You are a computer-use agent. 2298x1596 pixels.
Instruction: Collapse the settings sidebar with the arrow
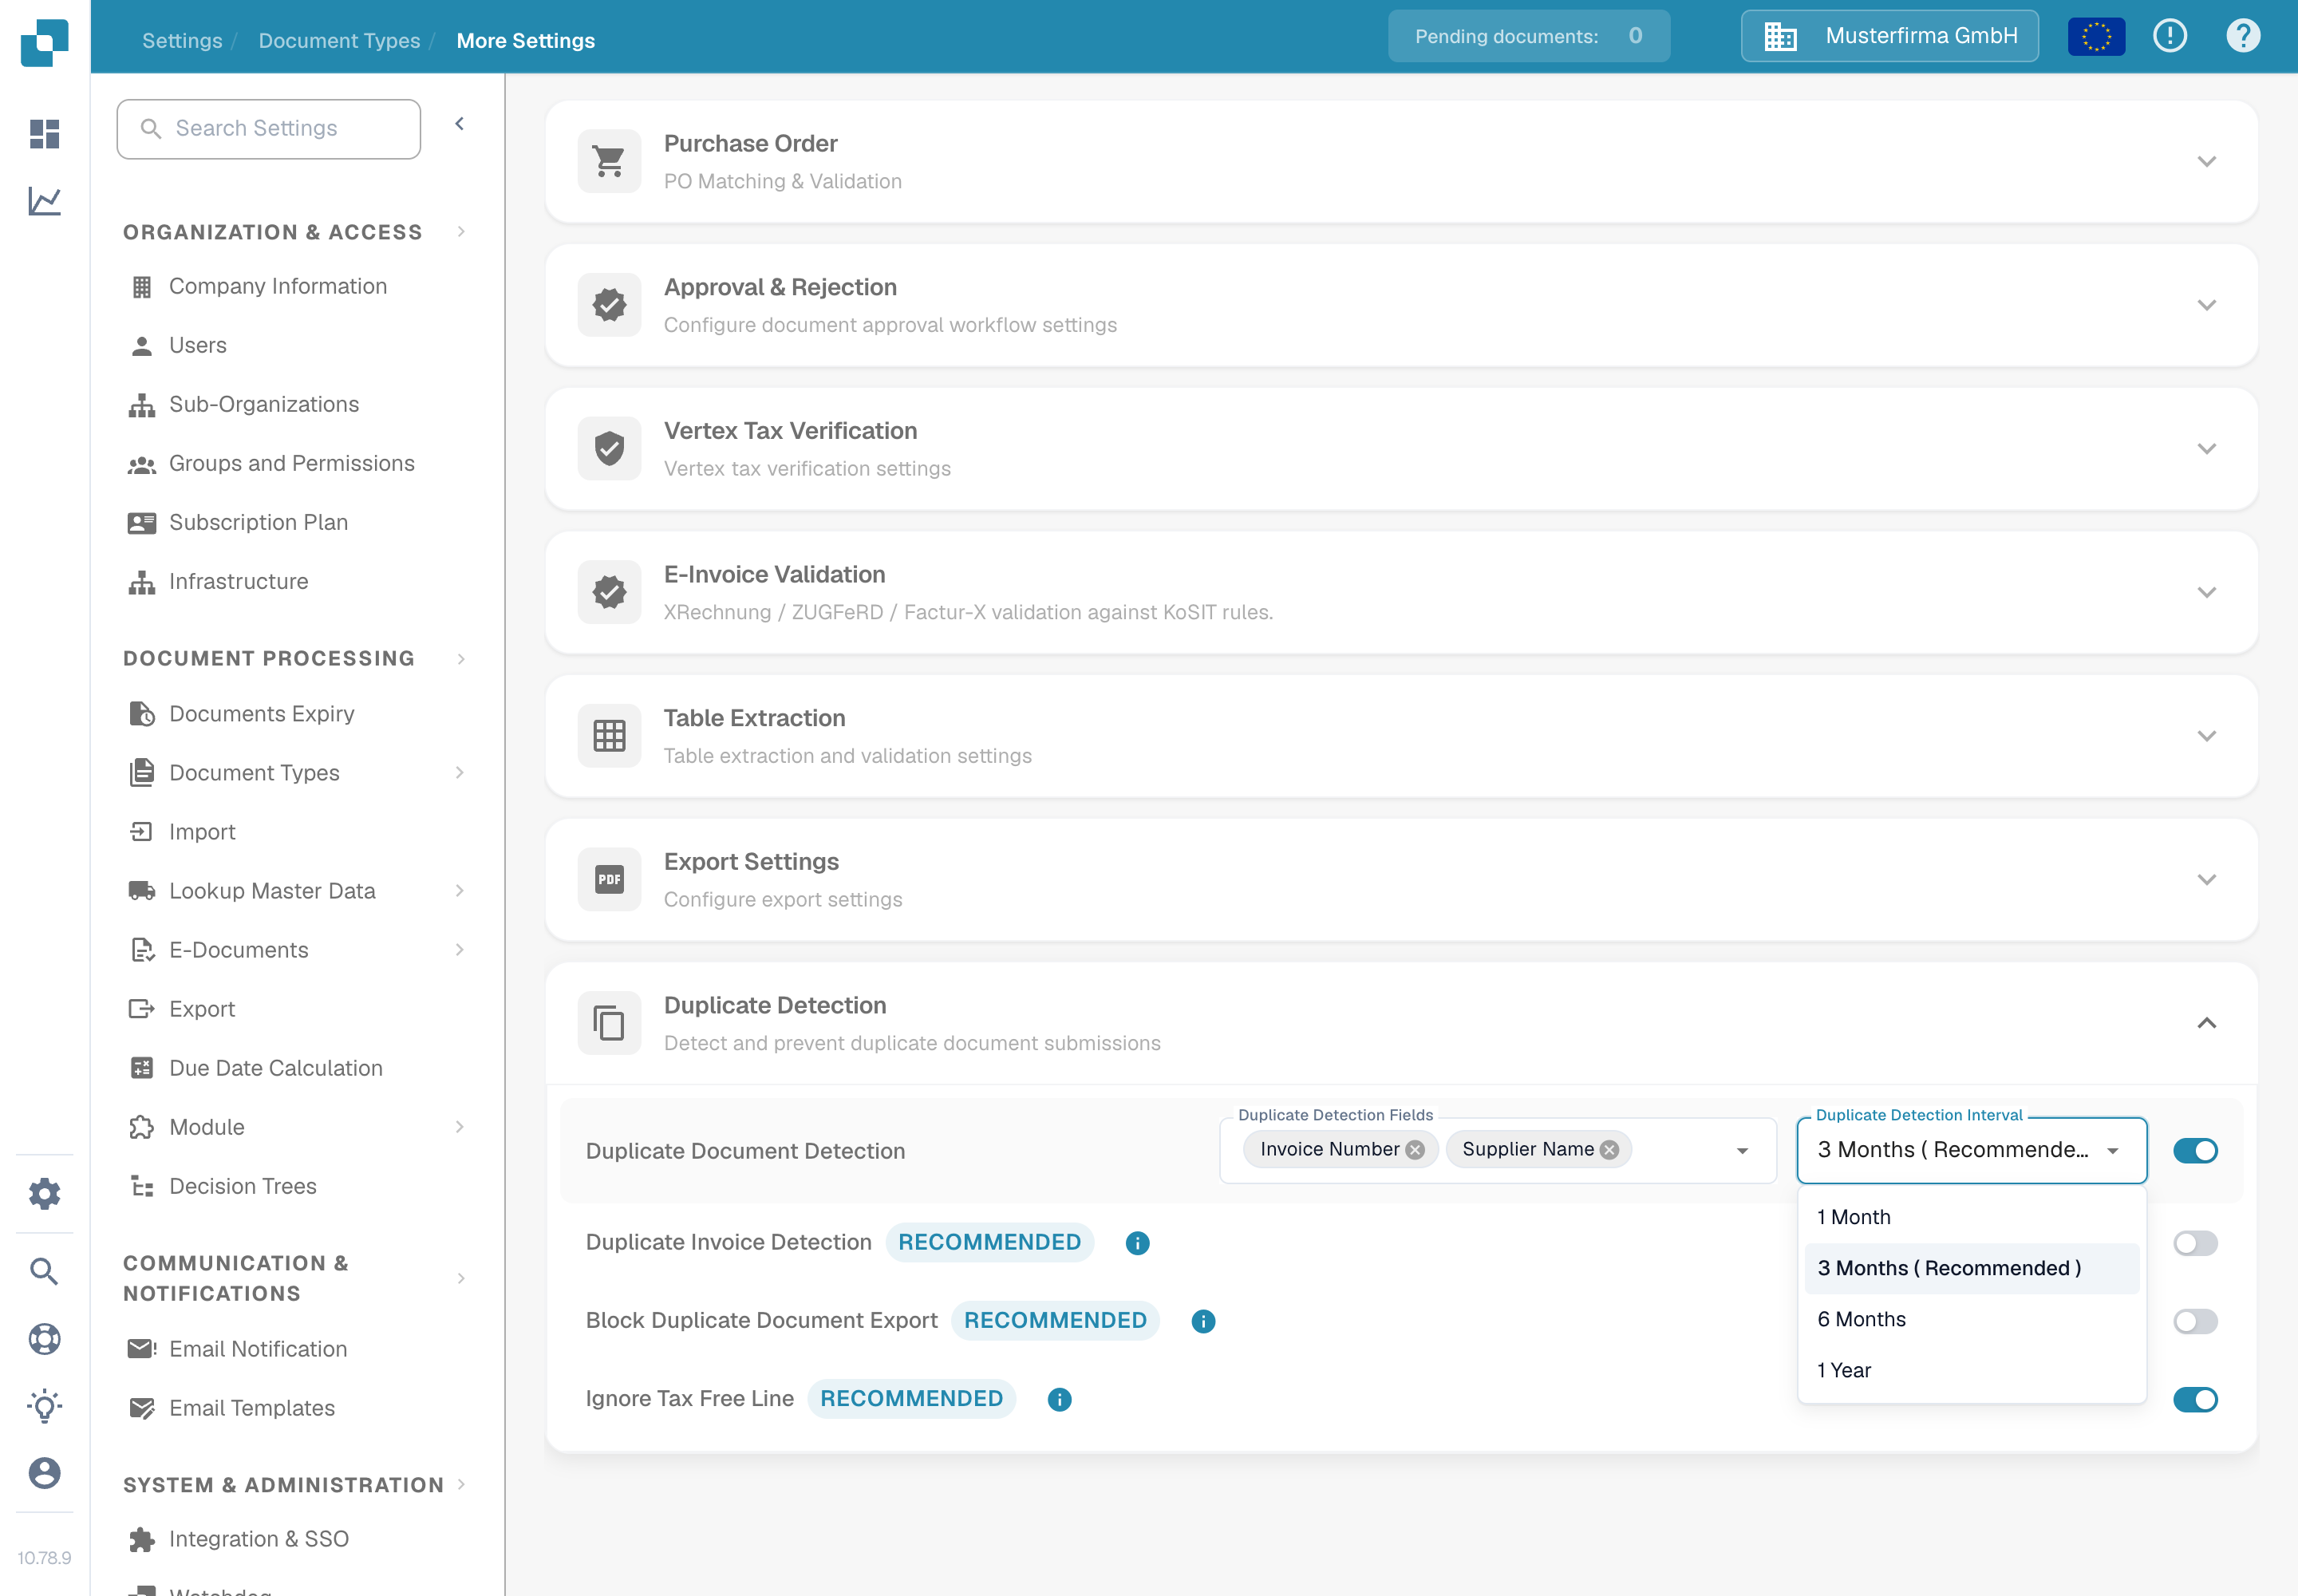(x=460, y=124)
